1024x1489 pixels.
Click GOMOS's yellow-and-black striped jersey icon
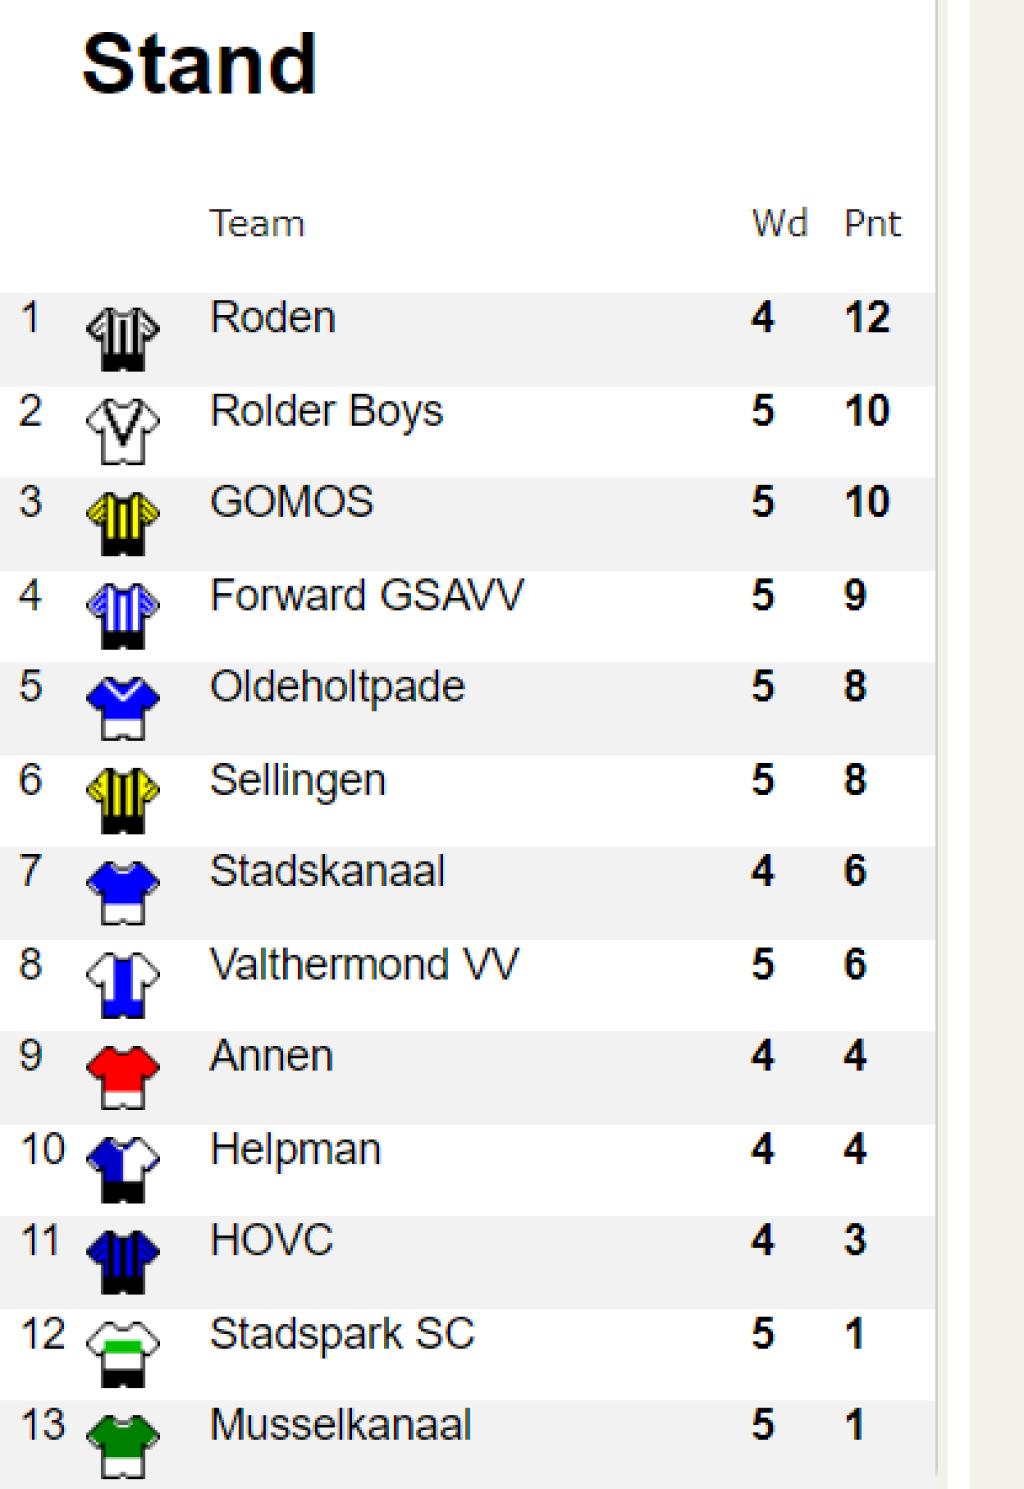[122, 523]
